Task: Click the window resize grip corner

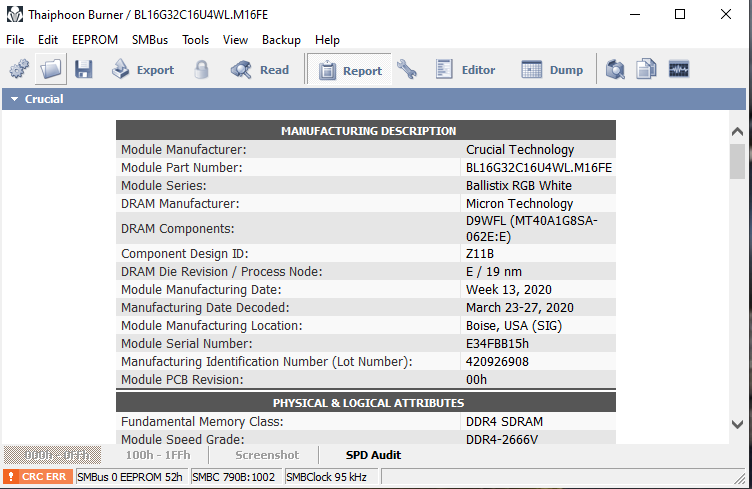Action: click(740, 477)
